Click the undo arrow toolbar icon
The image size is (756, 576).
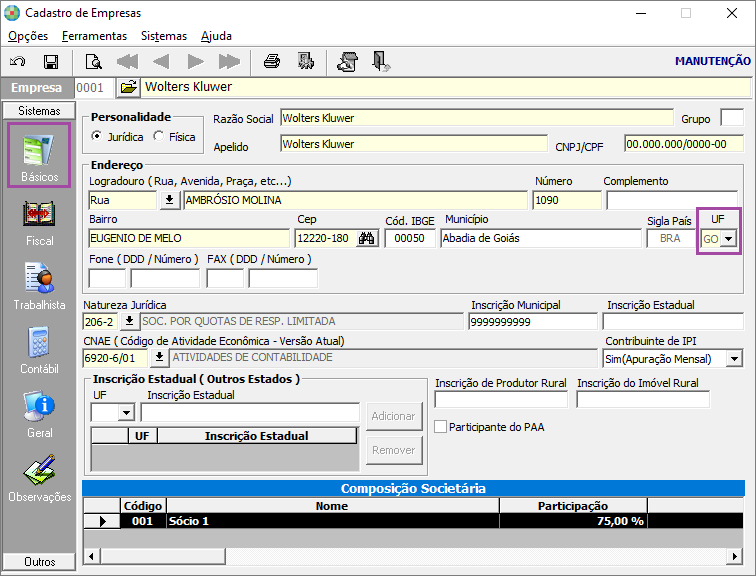point(18,62)
